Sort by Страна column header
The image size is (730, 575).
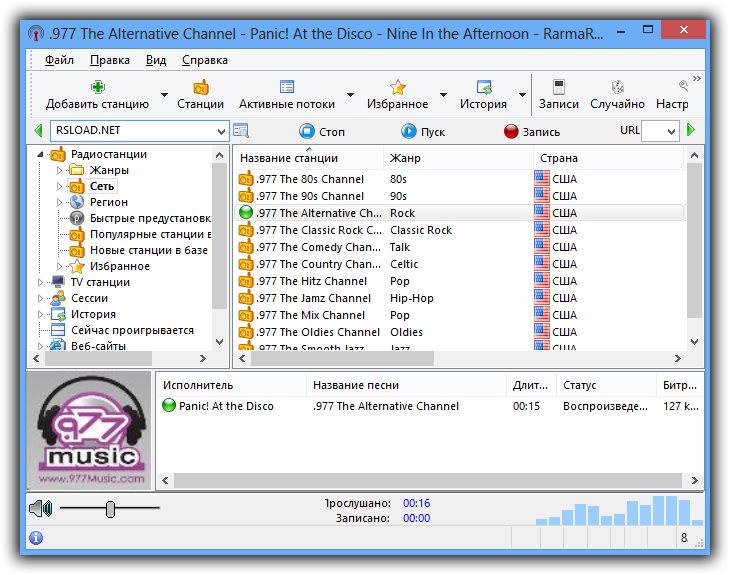click(x=608, y=158)
